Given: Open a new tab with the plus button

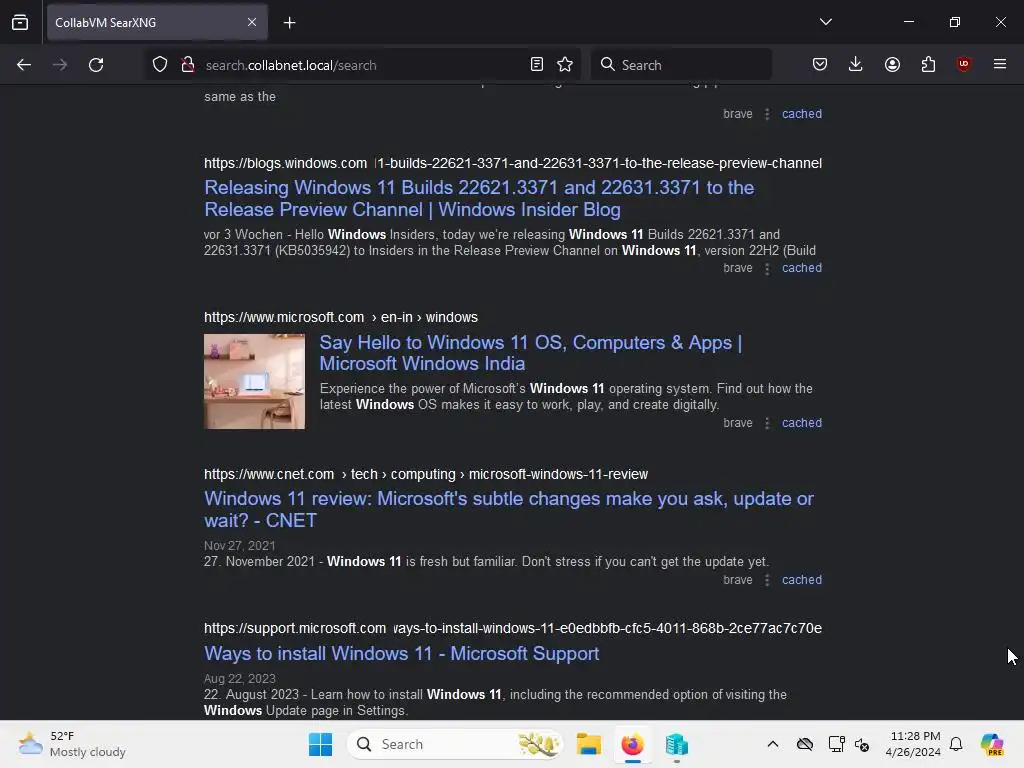Looking at the screenshot, I should click(289, 22).
